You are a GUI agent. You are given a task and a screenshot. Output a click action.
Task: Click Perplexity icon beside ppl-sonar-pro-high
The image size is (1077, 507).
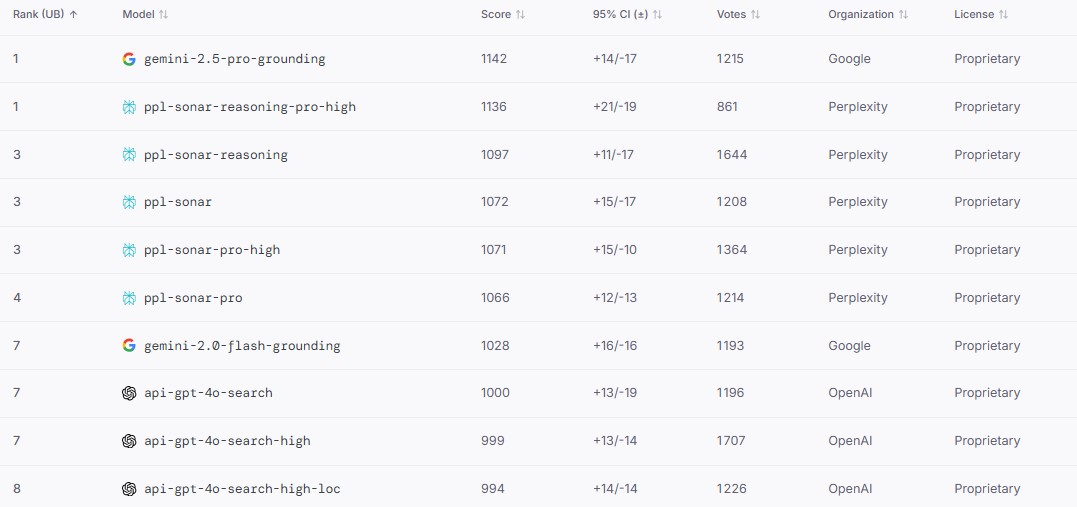[129, 250]
